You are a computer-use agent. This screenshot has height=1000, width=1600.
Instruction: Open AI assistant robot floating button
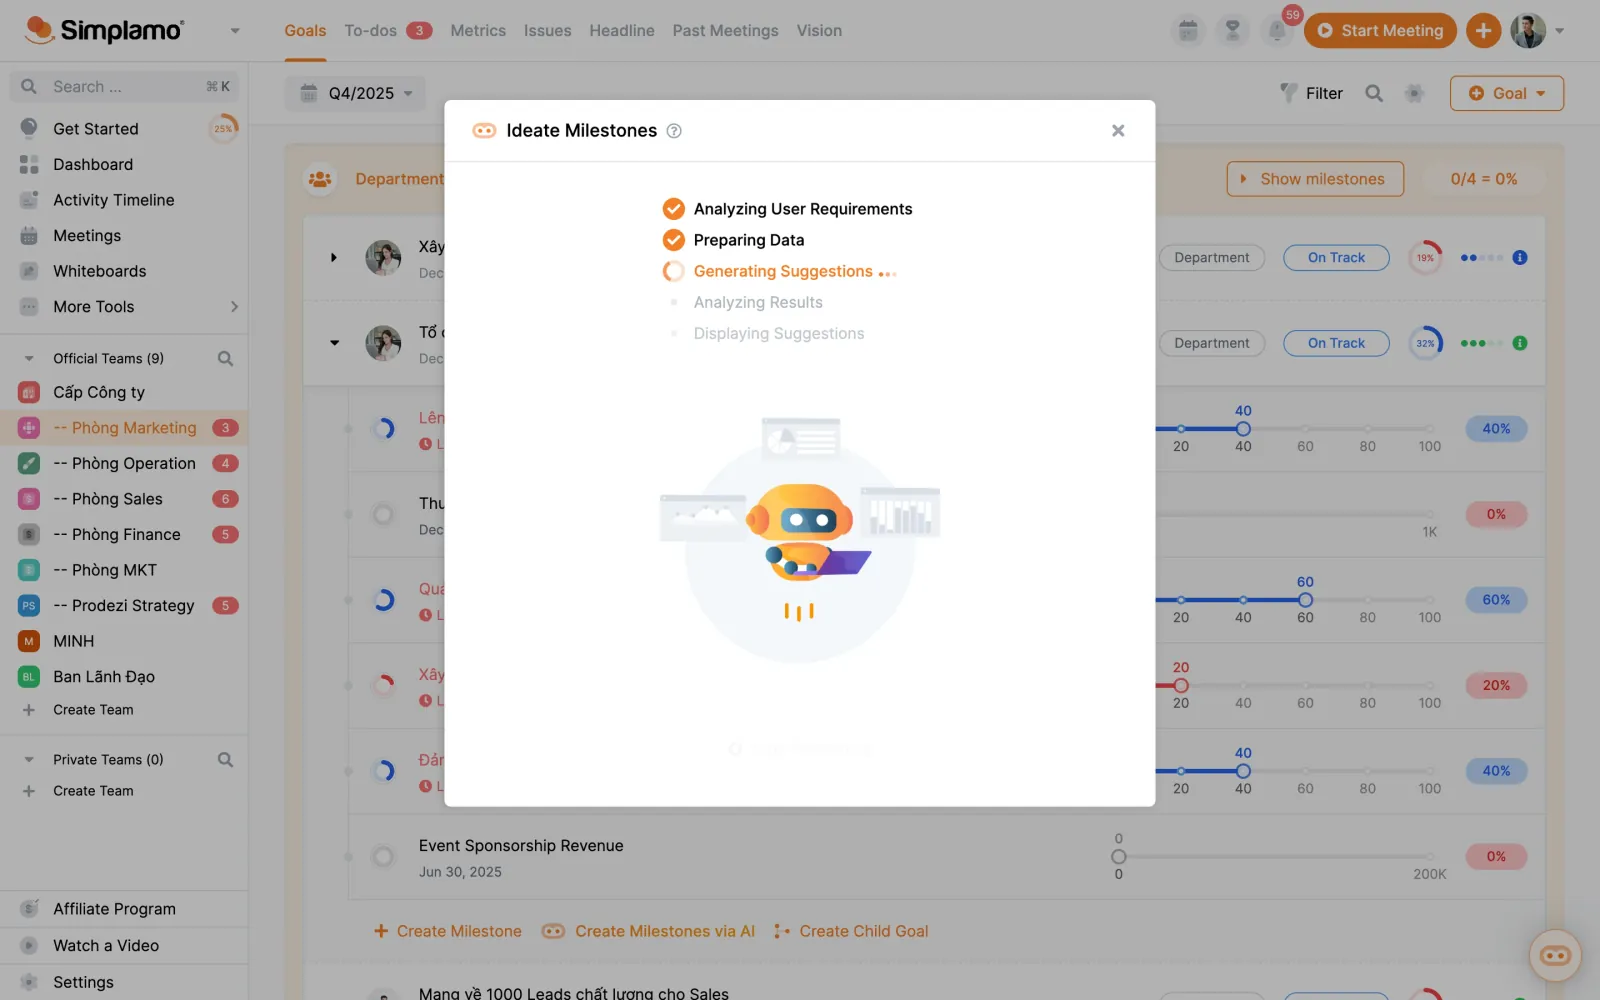(1555, 955)
